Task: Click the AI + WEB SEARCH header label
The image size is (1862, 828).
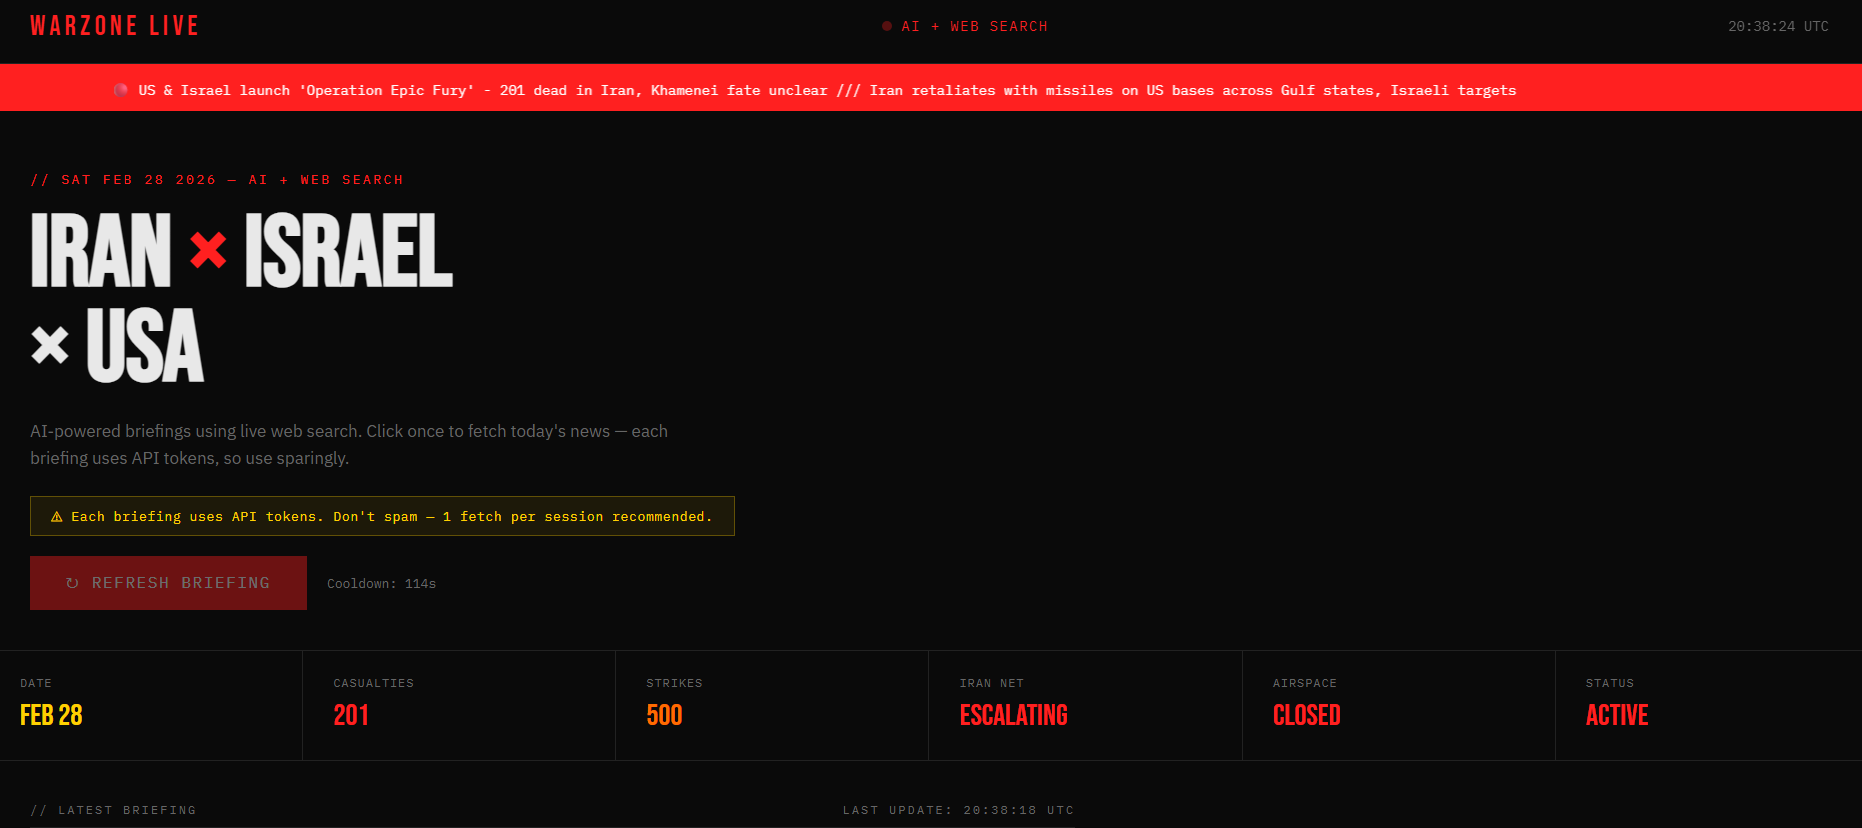Action: click(x=974, y=27)
